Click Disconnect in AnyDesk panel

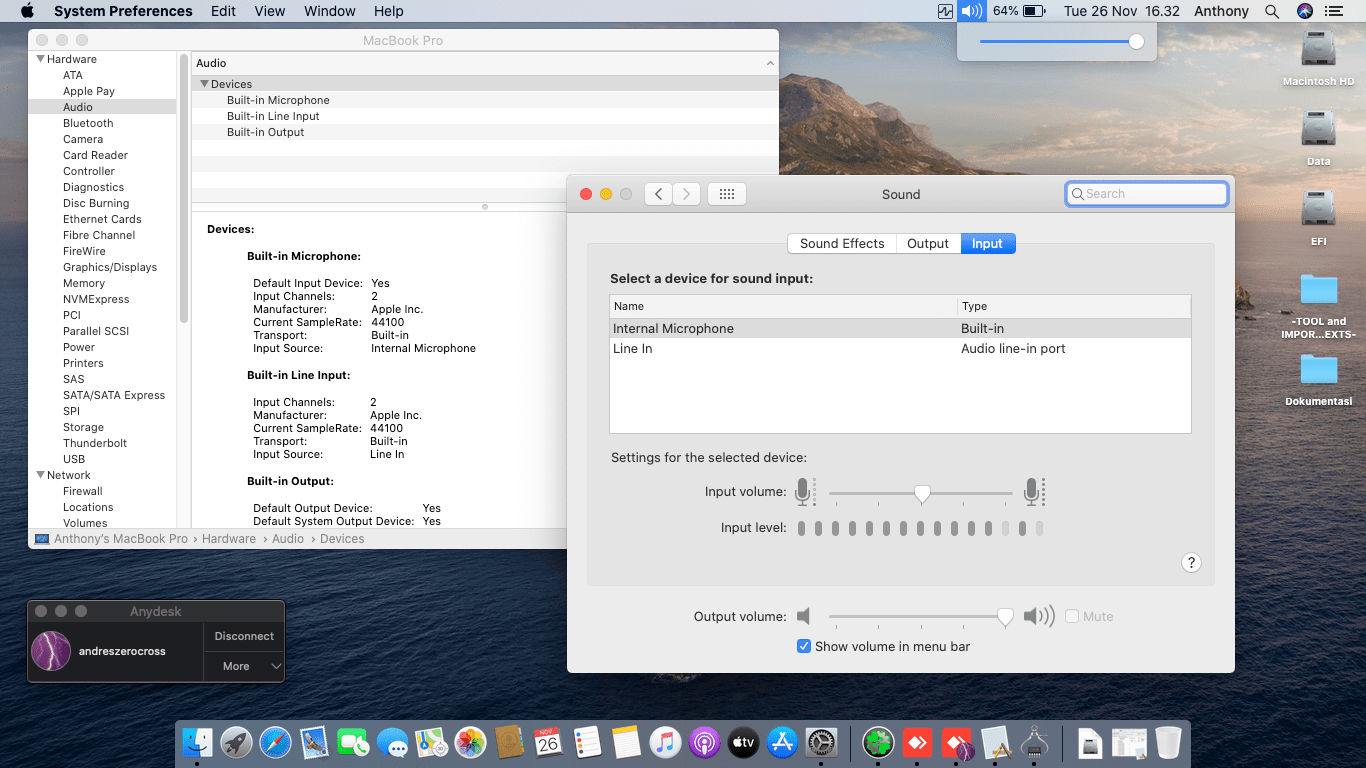pyautogui.click(x=244, y=636)
